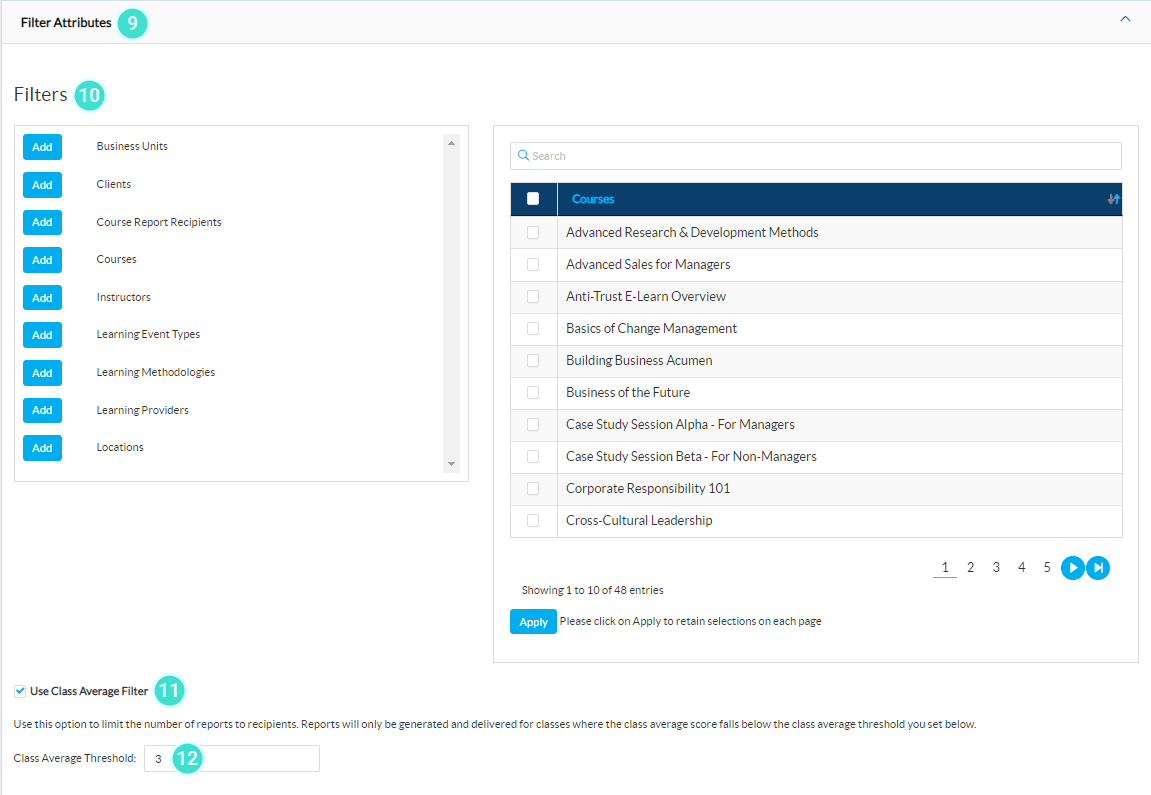The image size is (1151, 795).
Task: Click teal badge 11 near the class average checkbox
Action: click(x=170, y=690)
